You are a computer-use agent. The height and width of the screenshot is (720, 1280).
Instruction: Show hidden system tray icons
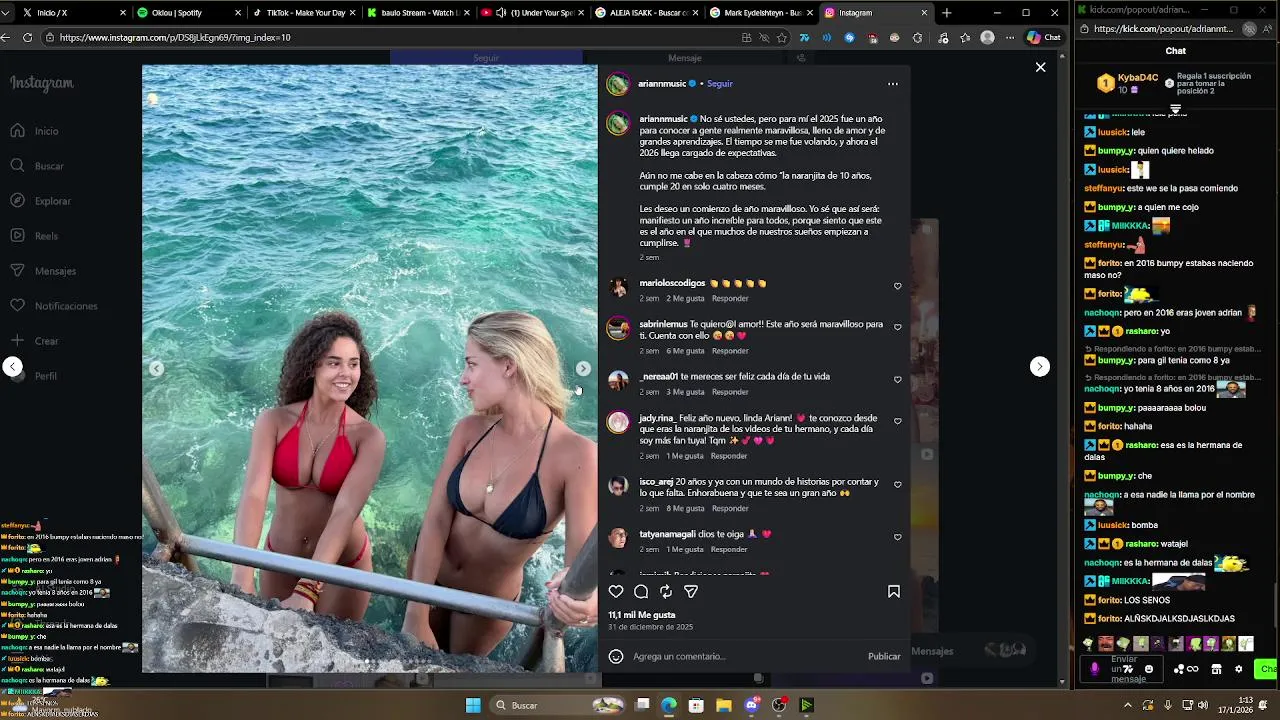coord(1128,705)
